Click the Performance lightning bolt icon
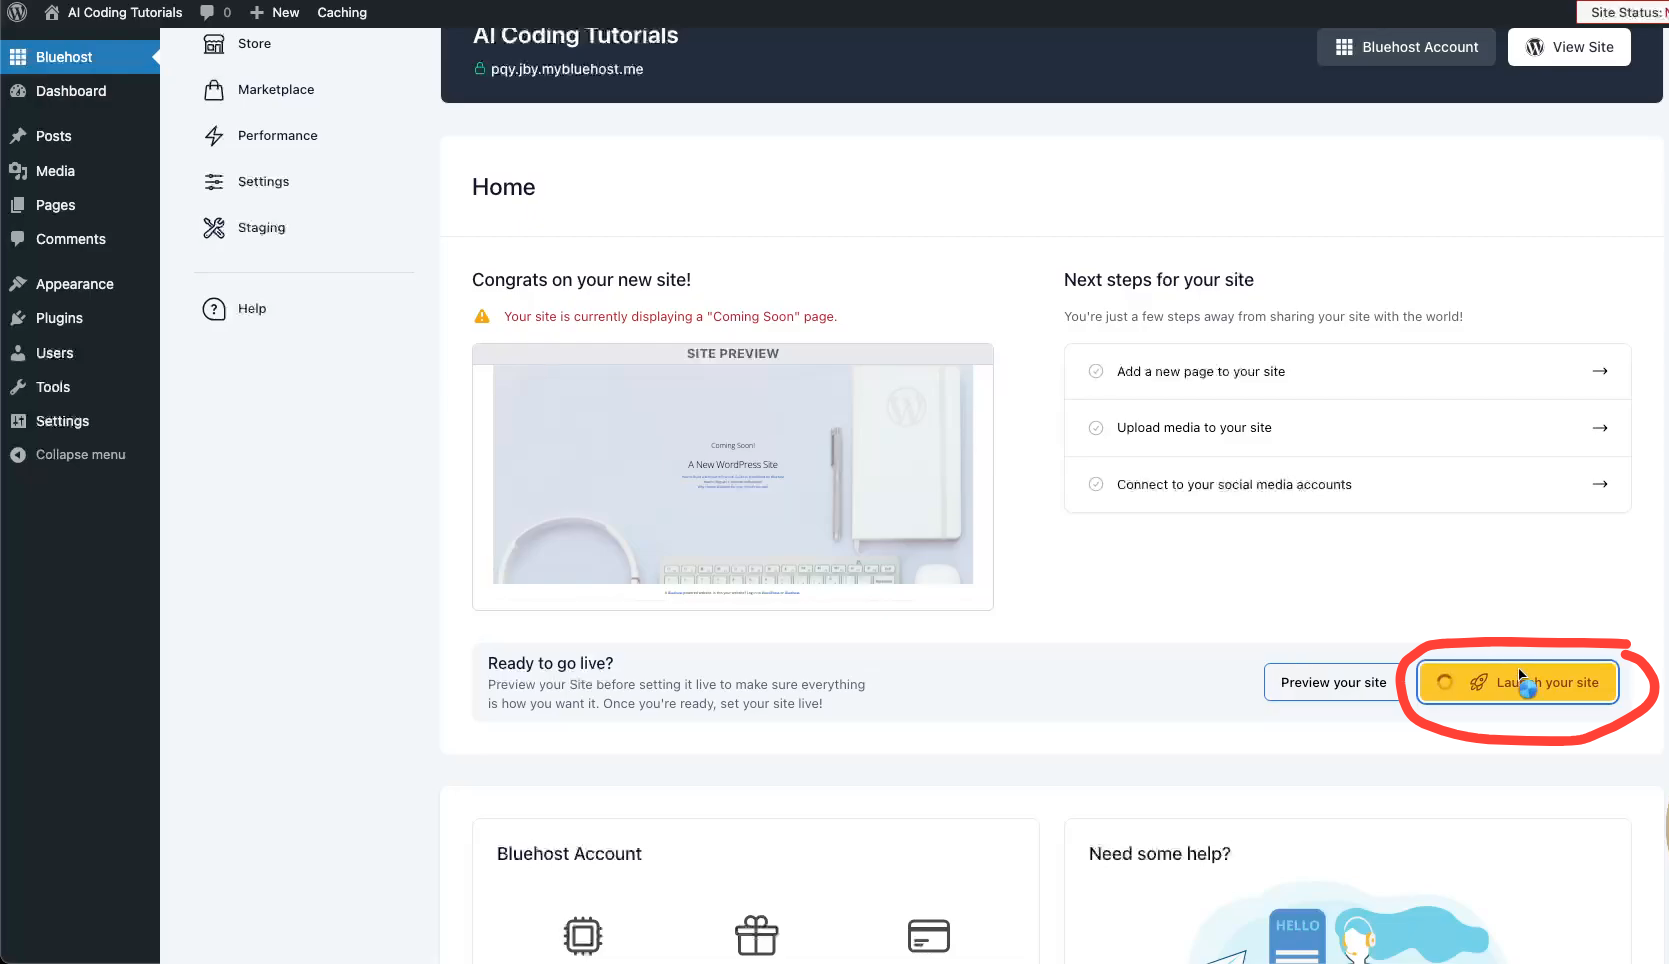The image size is (1669, 964). (214, 136)
